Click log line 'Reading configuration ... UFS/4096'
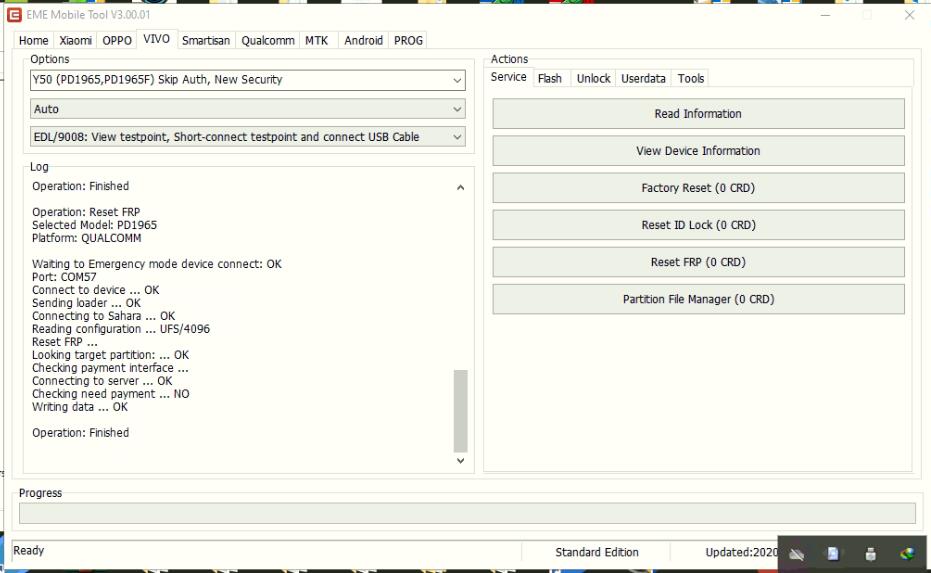This screenshot has height=573, width=931. click(x=121, y=329)
